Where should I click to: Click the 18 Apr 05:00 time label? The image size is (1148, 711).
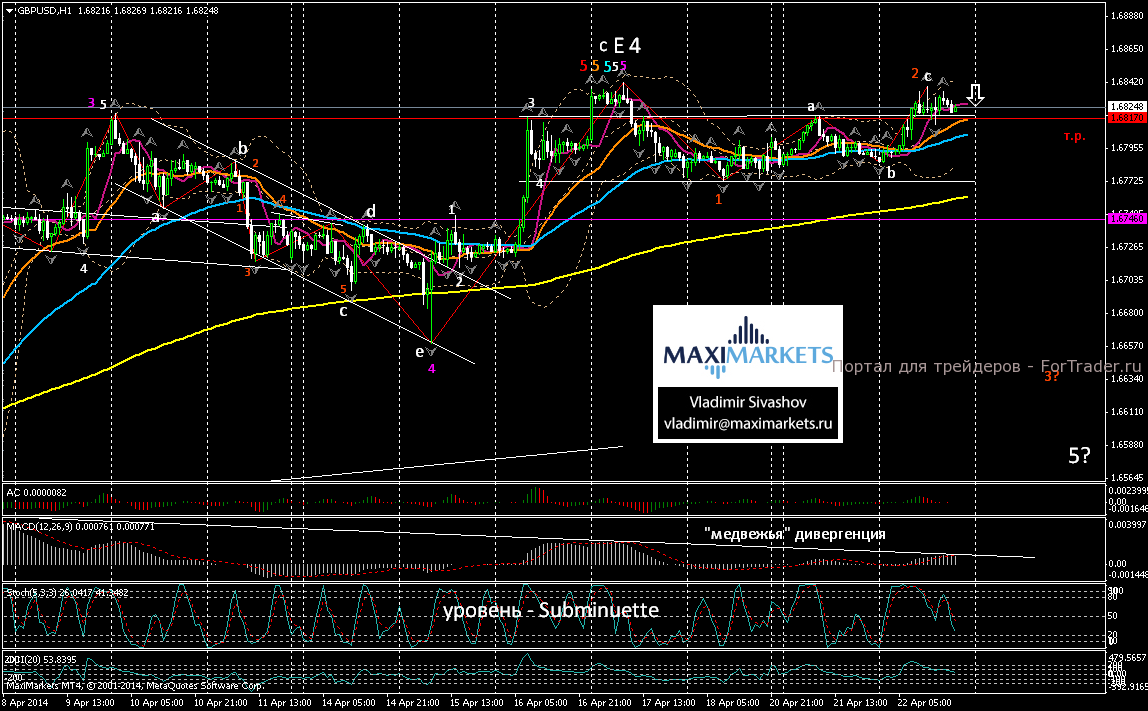pyautogui.click(x=733, y=703)
